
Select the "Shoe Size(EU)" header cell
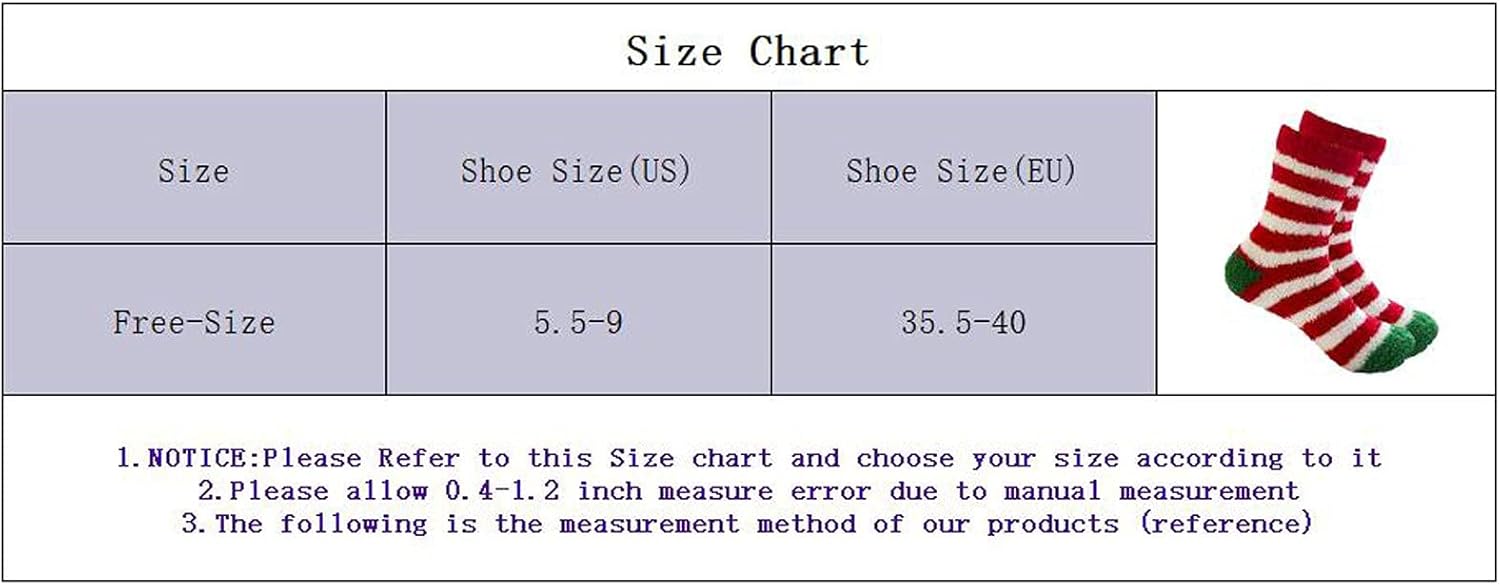click(x=962, y=170)
